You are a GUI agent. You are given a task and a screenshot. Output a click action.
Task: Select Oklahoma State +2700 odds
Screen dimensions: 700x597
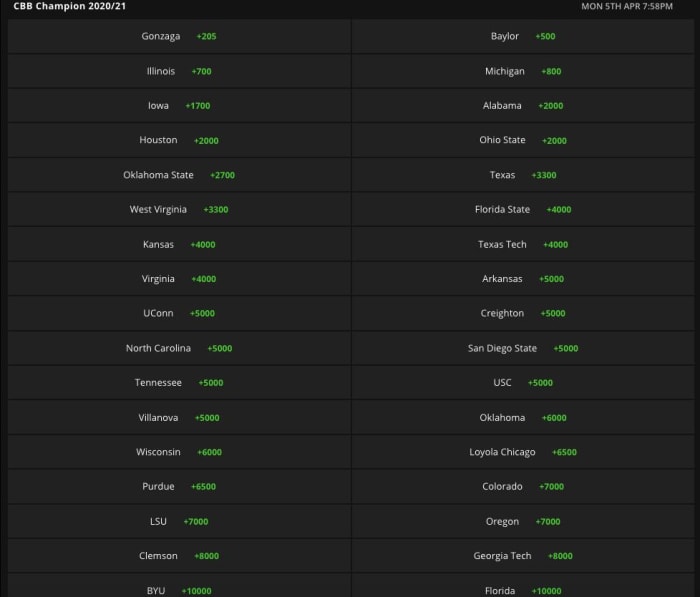pos(179,175)
